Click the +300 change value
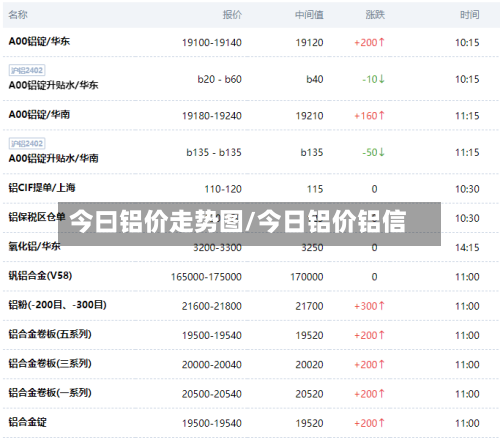500x448 pixels. point(369,306)
